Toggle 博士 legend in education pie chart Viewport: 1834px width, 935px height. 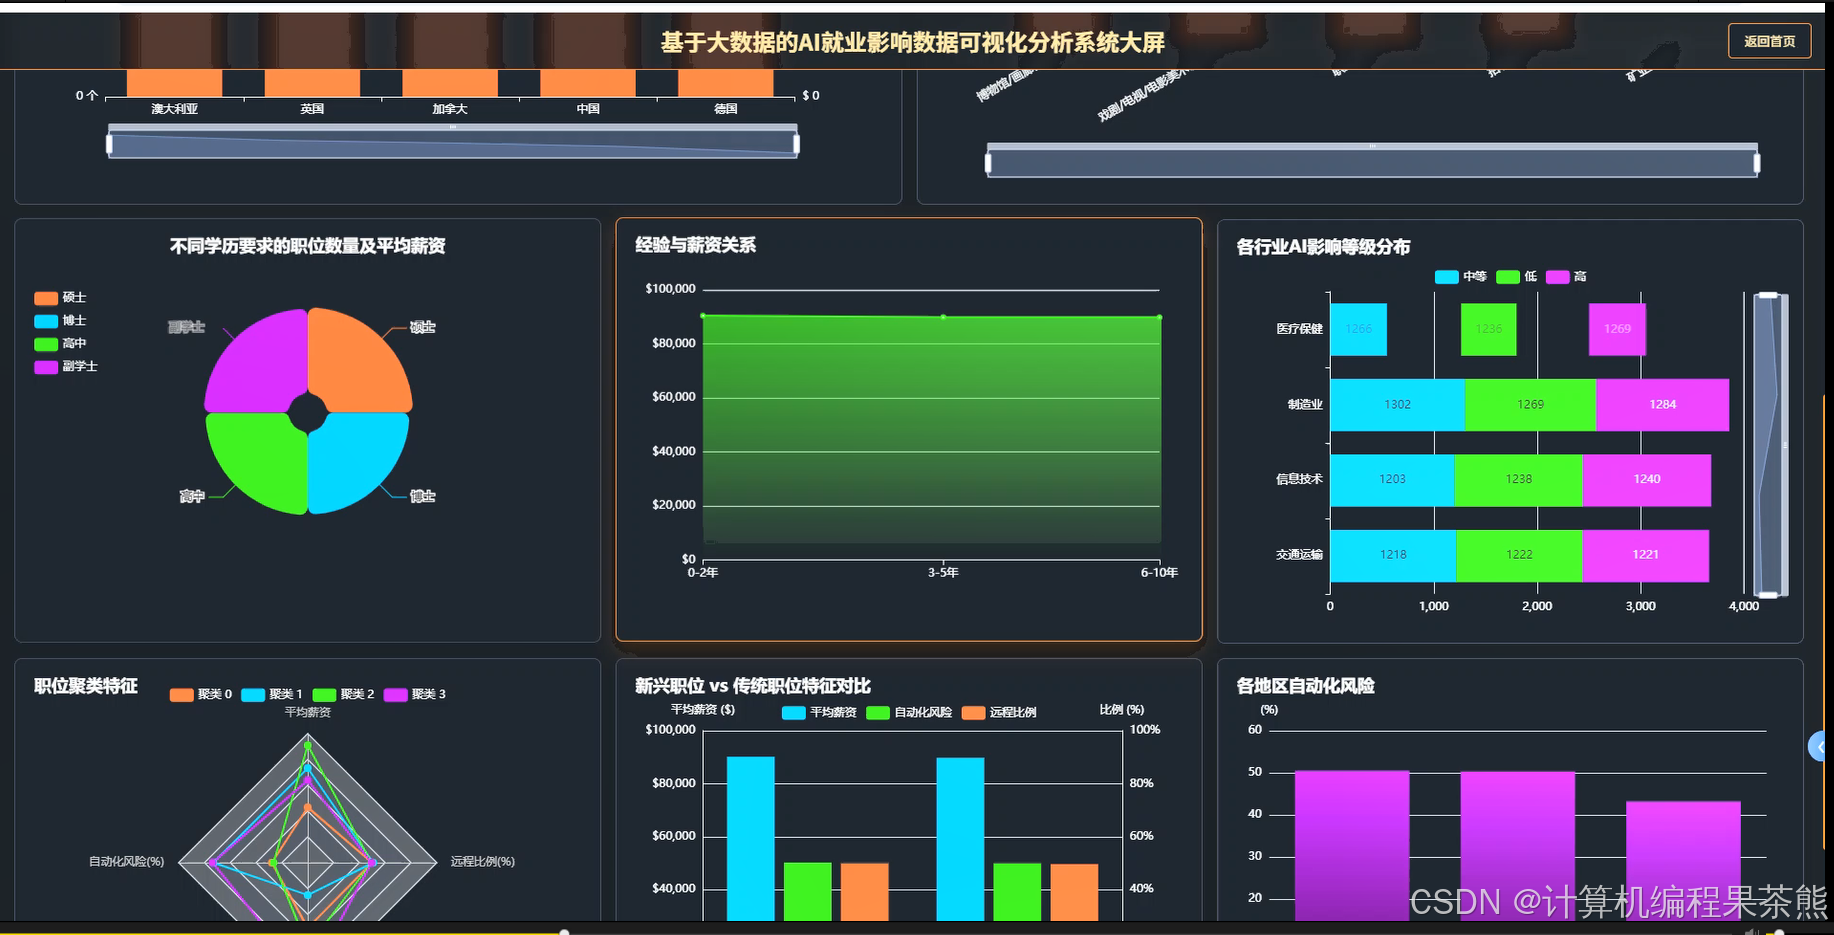(x=60, y=321)
